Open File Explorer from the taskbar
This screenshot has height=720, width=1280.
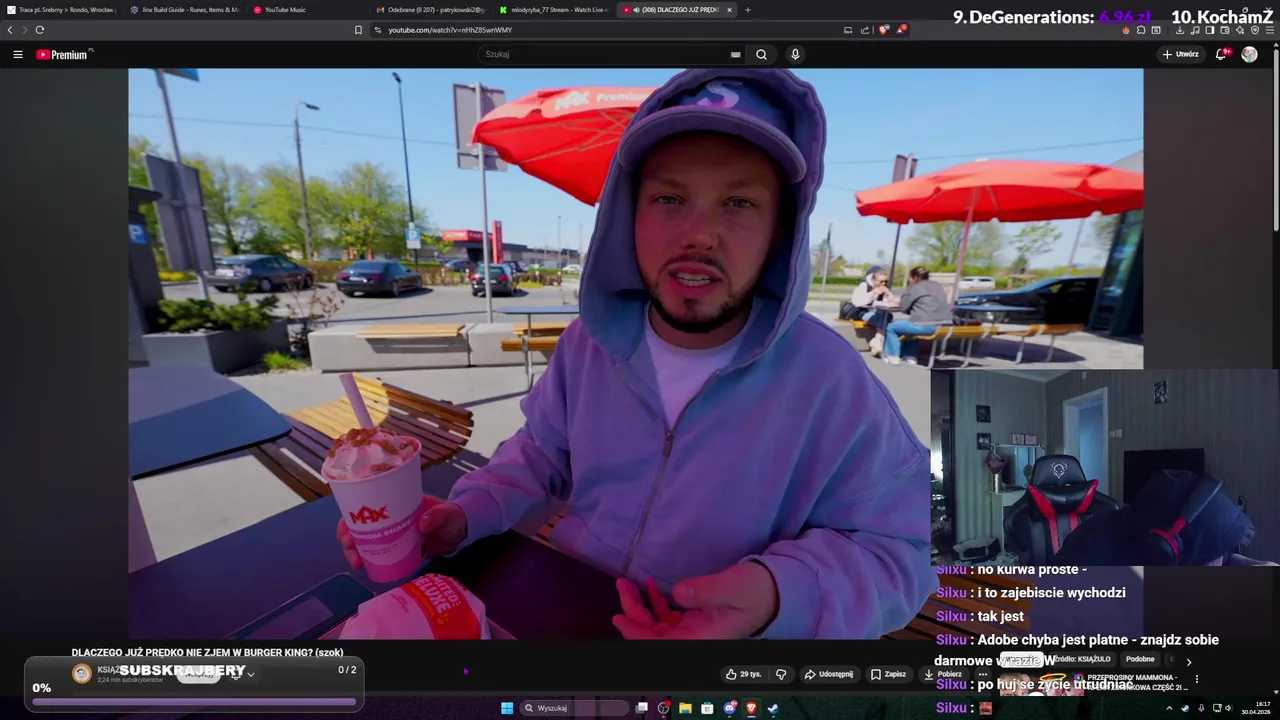point(685,708)
